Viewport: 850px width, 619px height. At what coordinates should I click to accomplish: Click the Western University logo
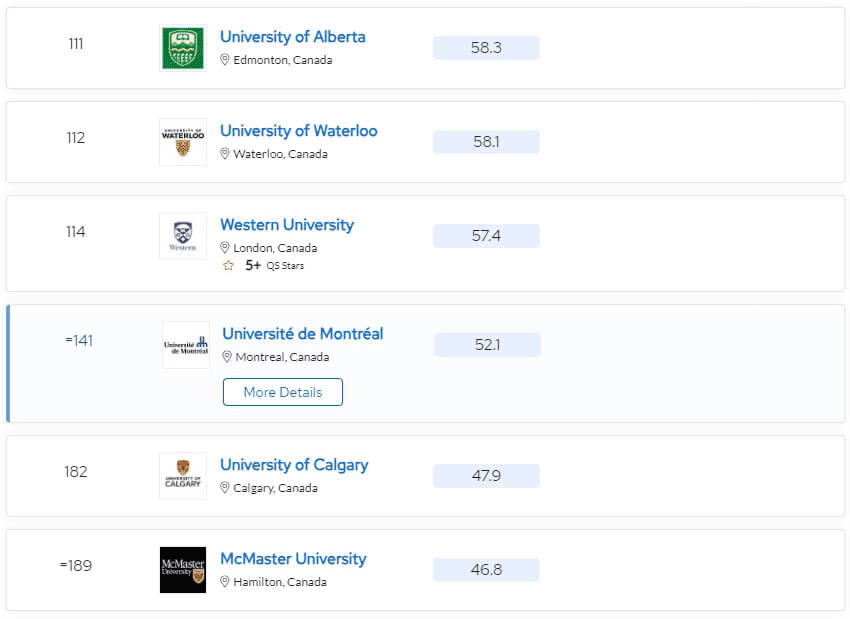coord(183,236)
